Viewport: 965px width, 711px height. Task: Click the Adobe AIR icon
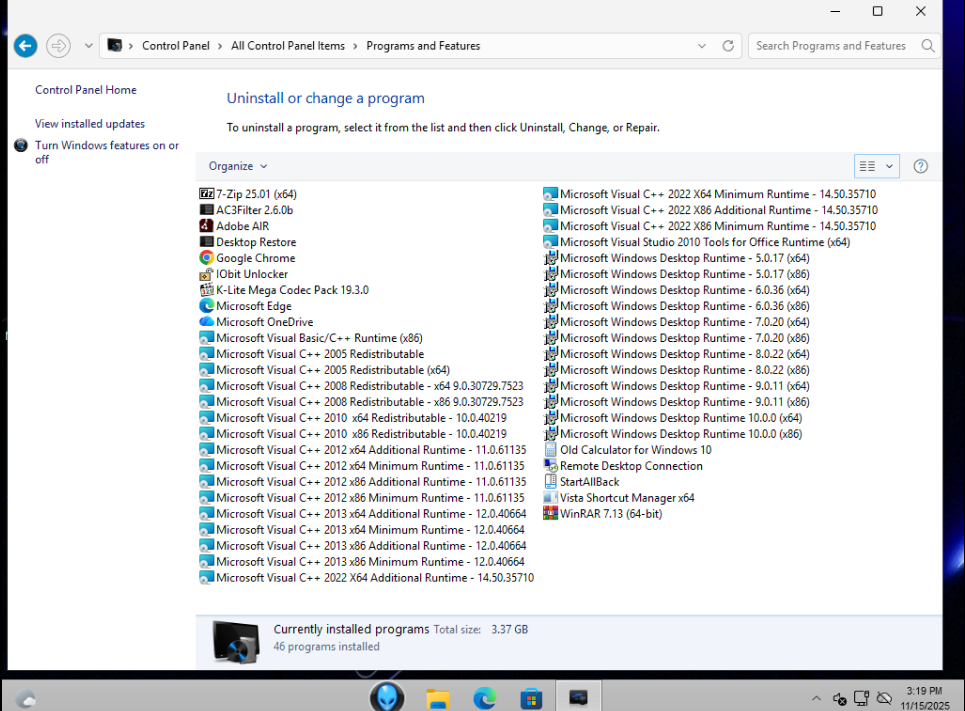coord(206,226)
